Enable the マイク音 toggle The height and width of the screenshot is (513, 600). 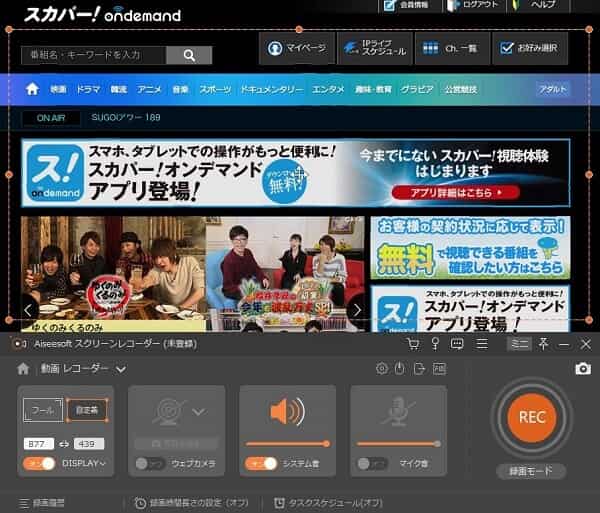point(372,463)
